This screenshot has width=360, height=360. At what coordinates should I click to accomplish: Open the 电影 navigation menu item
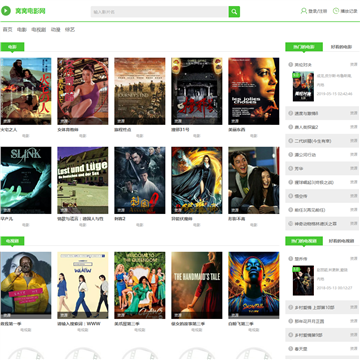click(x=22, y=30)
